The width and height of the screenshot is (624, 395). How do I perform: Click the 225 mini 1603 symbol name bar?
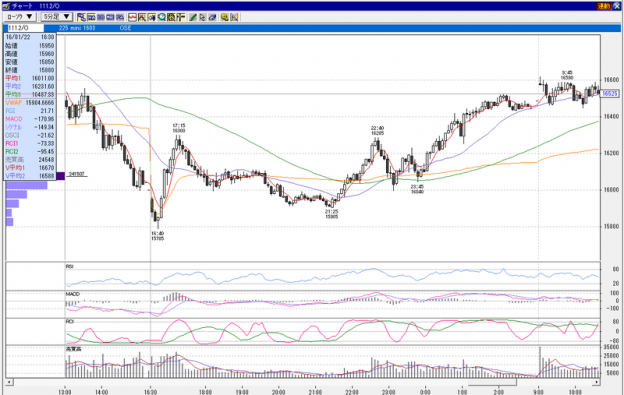[x=77, y=28]
